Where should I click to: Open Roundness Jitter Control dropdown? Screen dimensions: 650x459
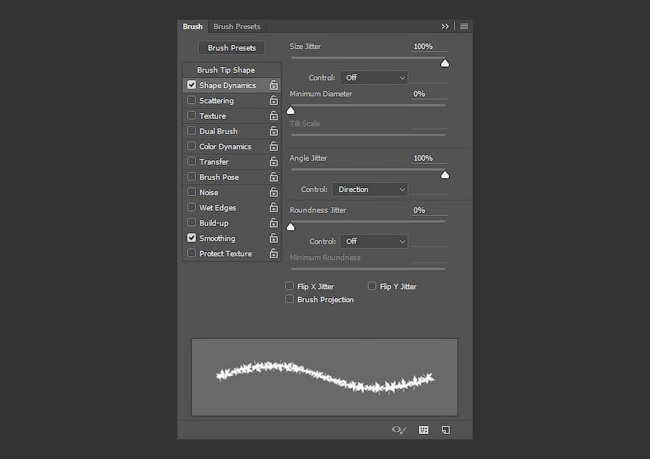(374, 241)
